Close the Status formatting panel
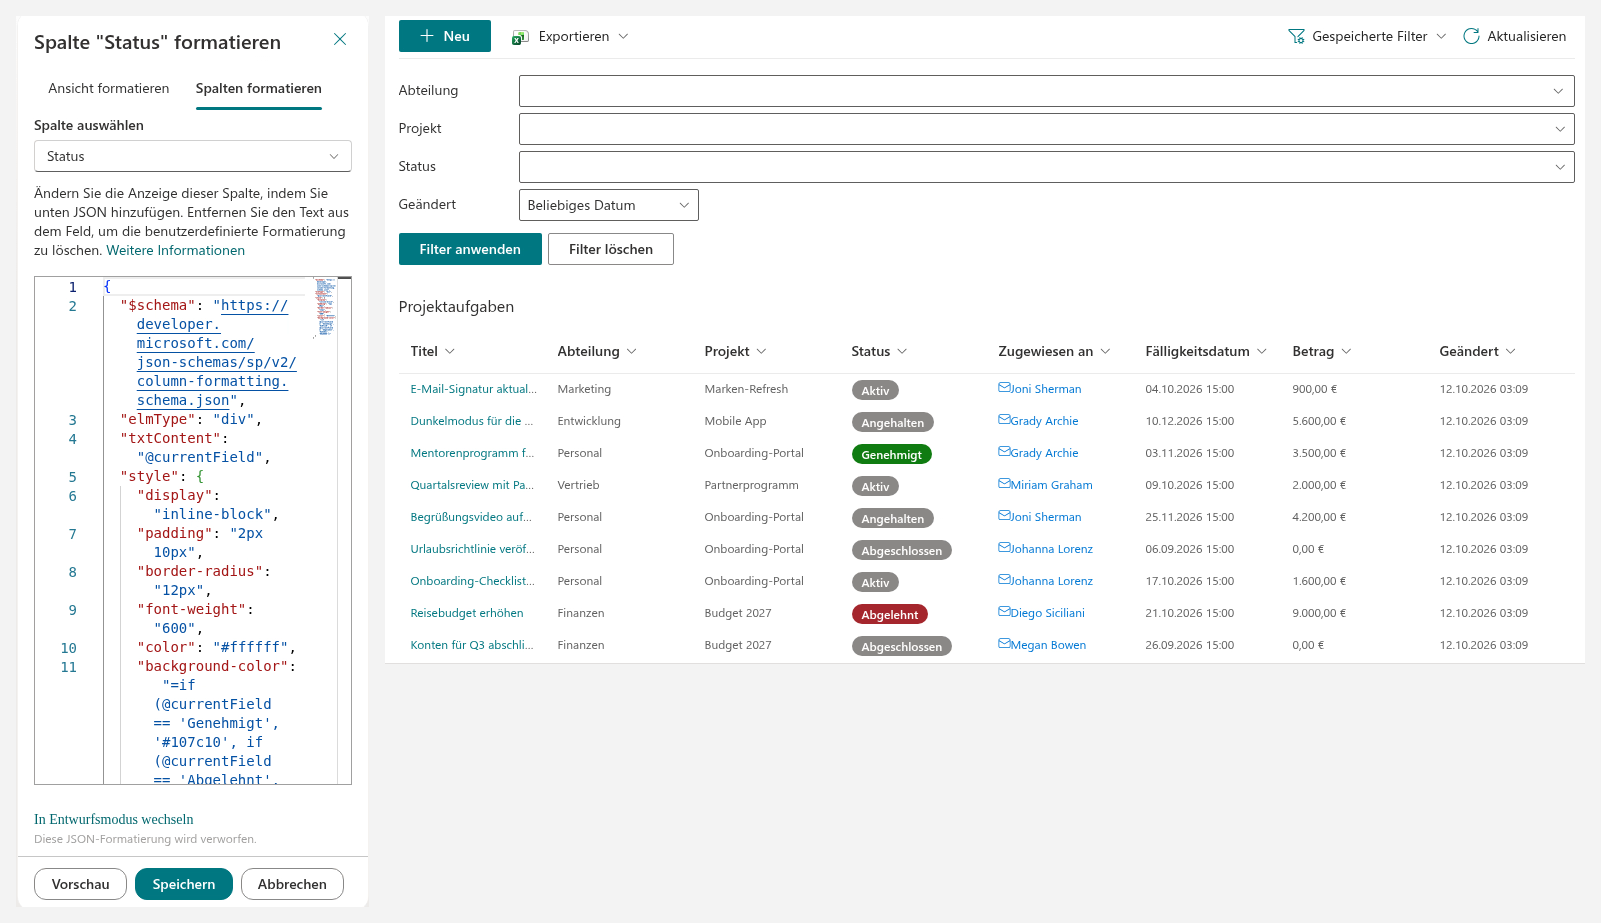1601x923 pixels. (340, 39)
